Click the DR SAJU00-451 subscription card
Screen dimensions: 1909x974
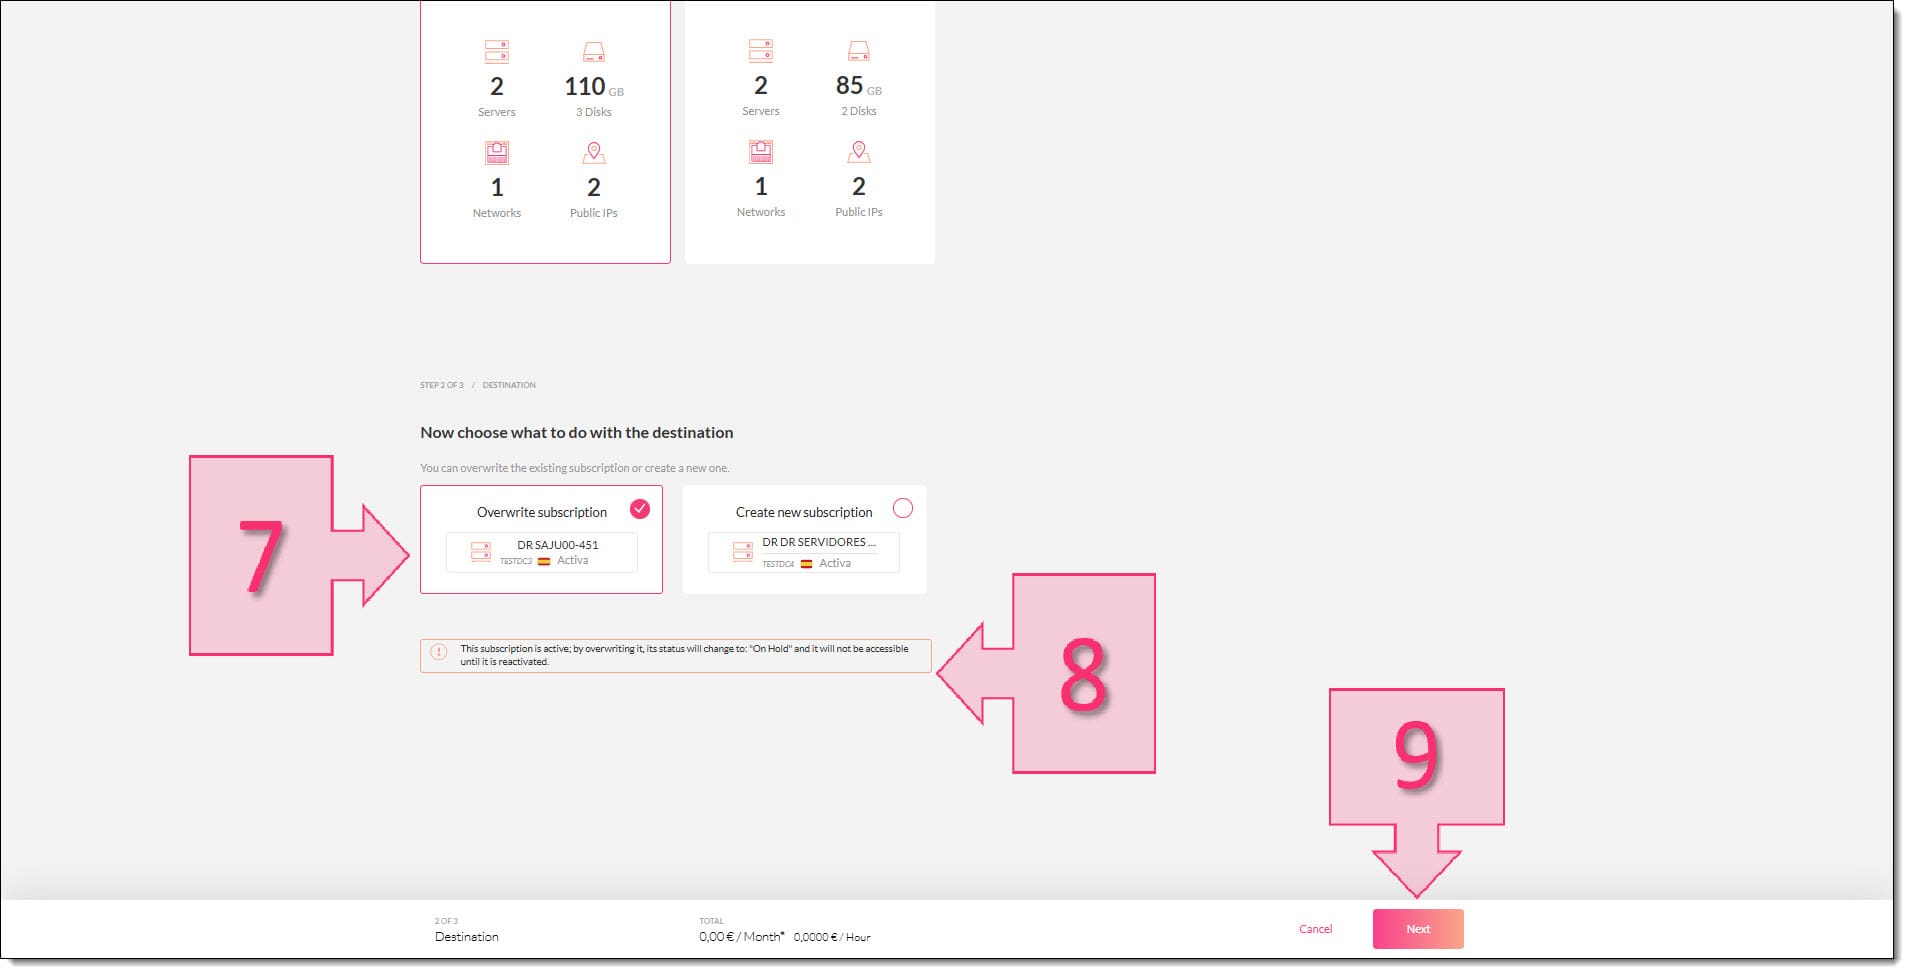tap(541, 552)
